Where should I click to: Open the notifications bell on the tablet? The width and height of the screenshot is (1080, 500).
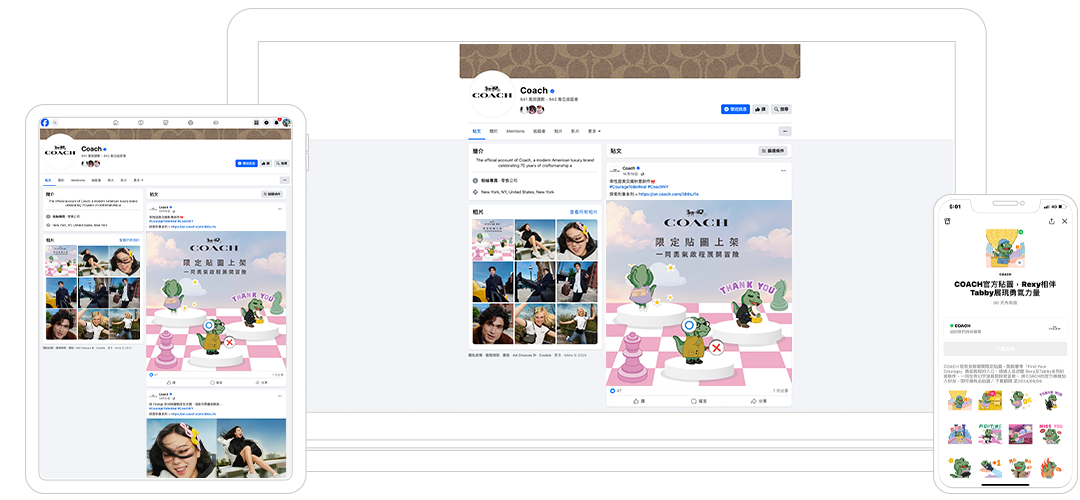[277, 123]
